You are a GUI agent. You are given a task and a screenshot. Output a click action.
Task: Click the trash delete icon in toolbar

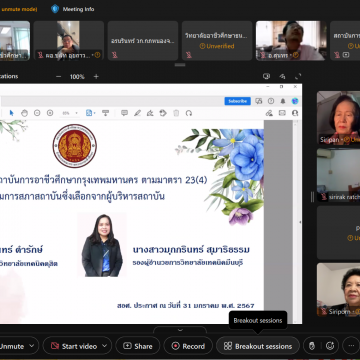click(176, 113)
